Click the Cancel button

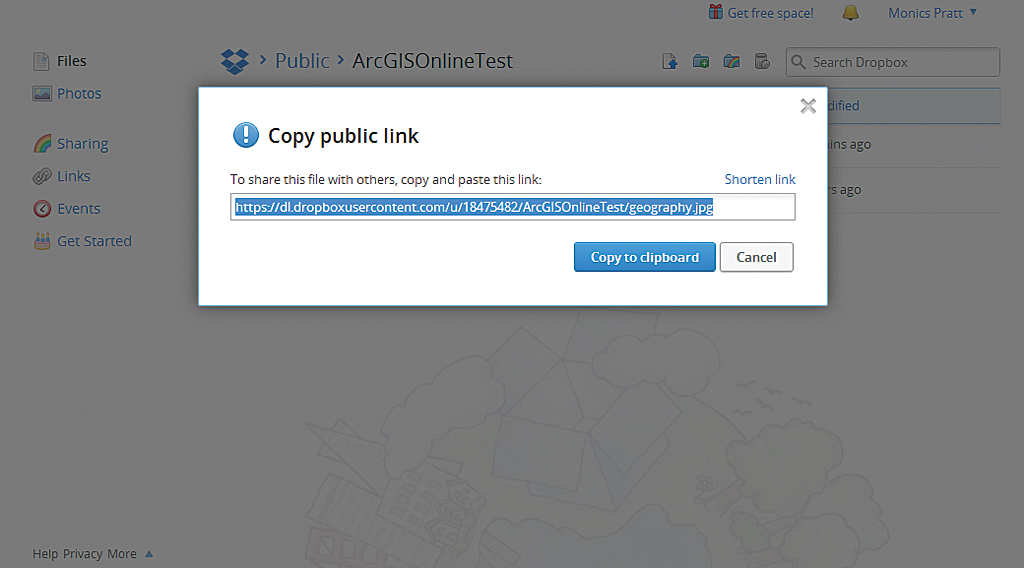(756, 257)
